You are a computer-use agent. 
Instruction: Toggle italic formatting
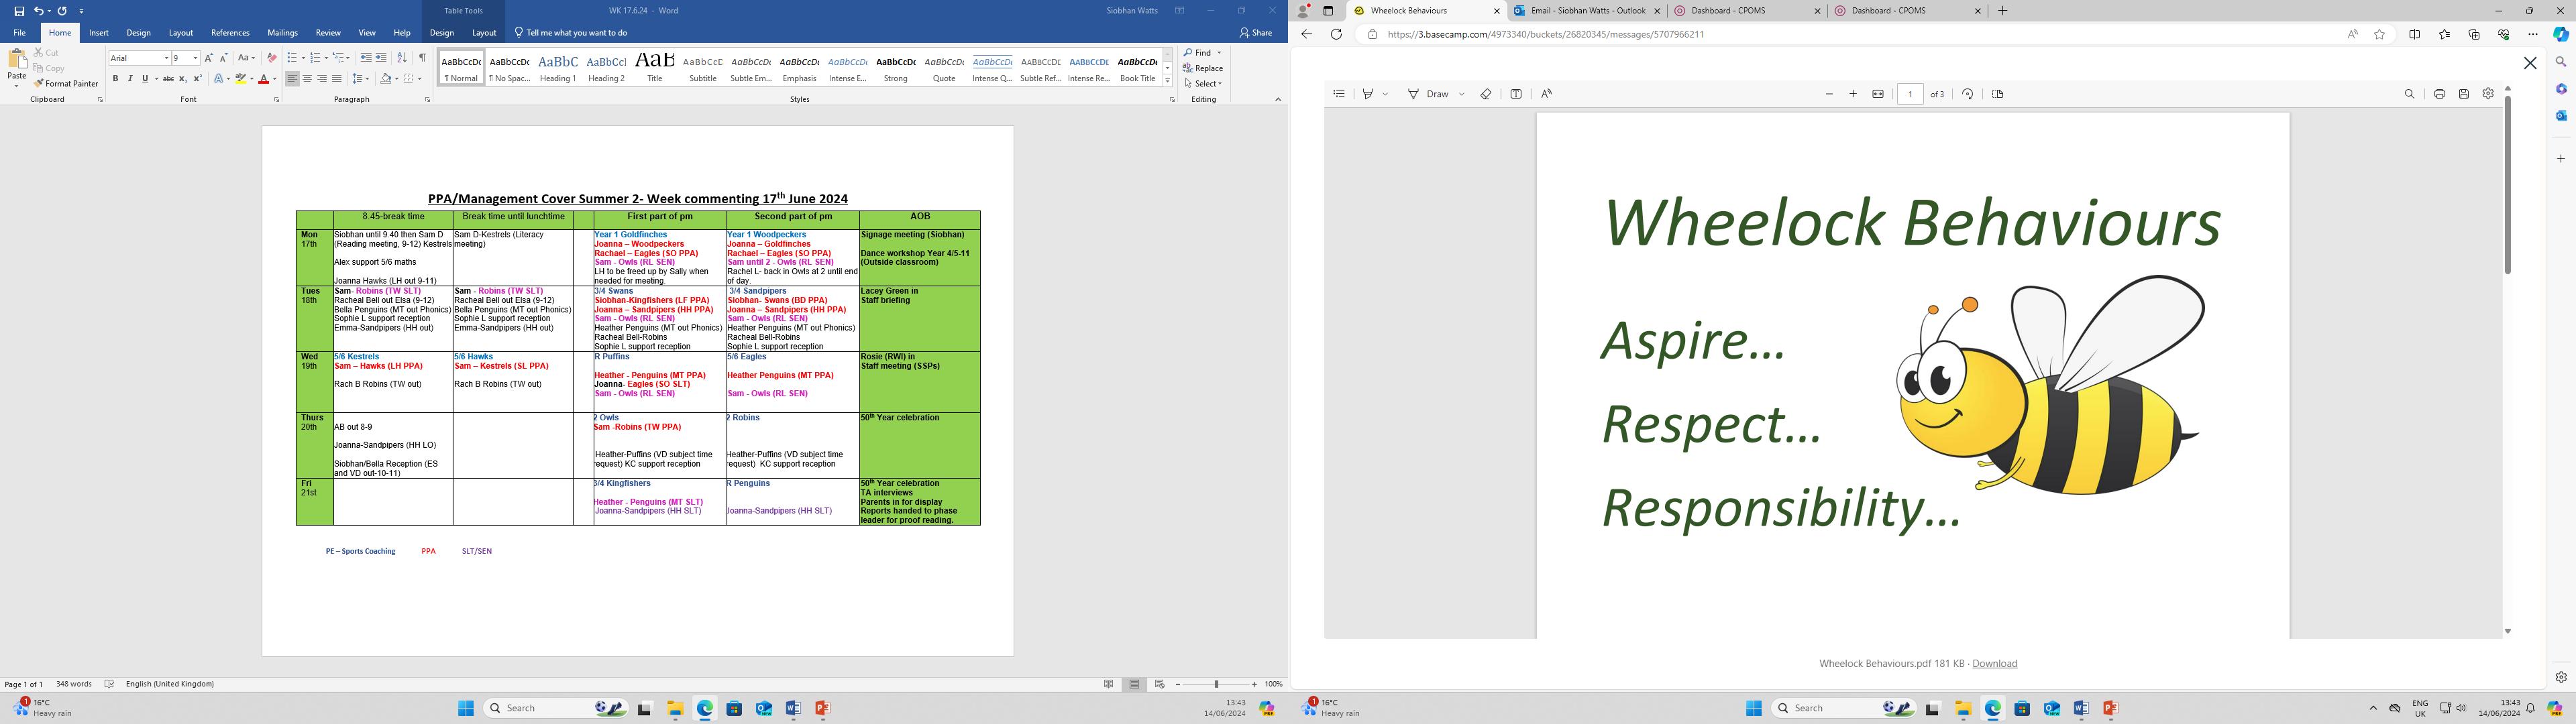point(130,79)
